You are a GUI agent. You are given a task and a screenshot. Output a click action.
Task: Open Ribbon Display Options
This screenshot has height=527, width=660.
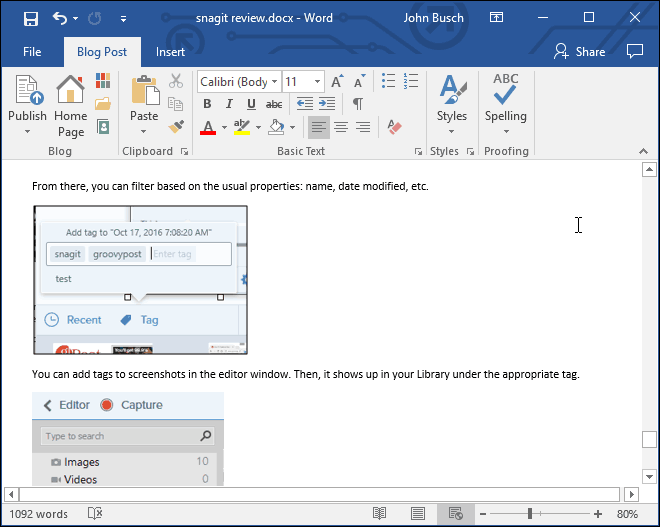coord(496,17)
